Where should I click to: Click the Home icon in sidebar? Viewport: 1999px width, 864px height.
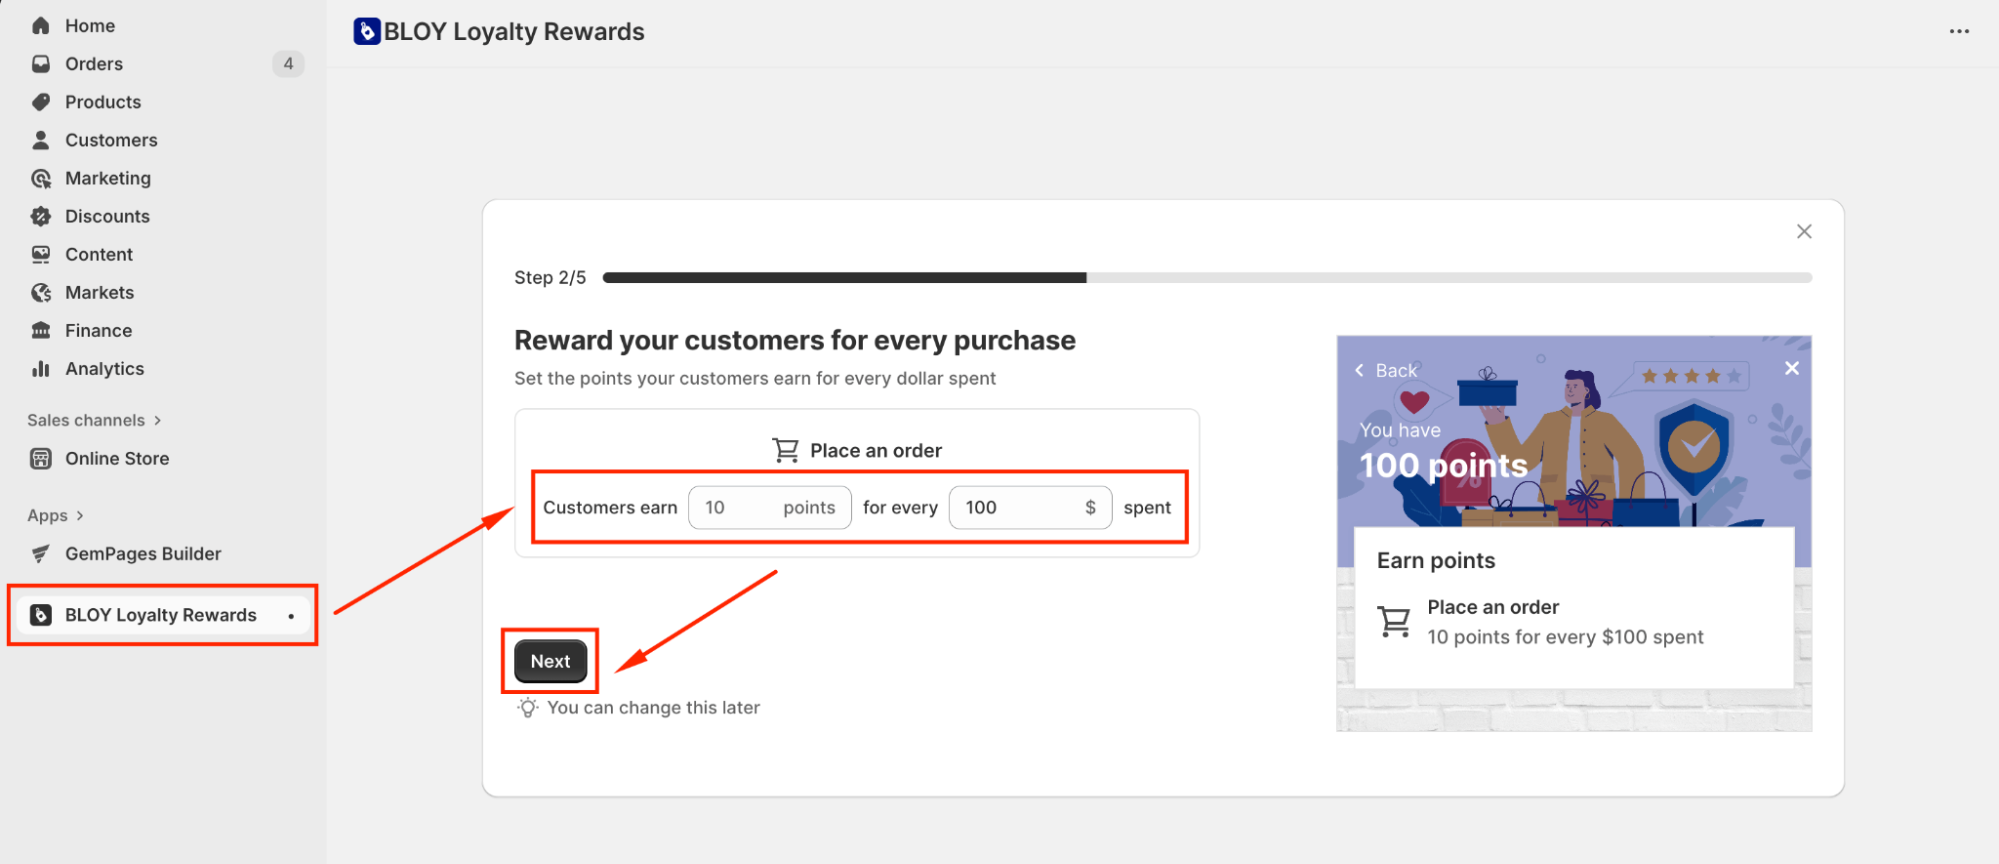pos(41,26)
